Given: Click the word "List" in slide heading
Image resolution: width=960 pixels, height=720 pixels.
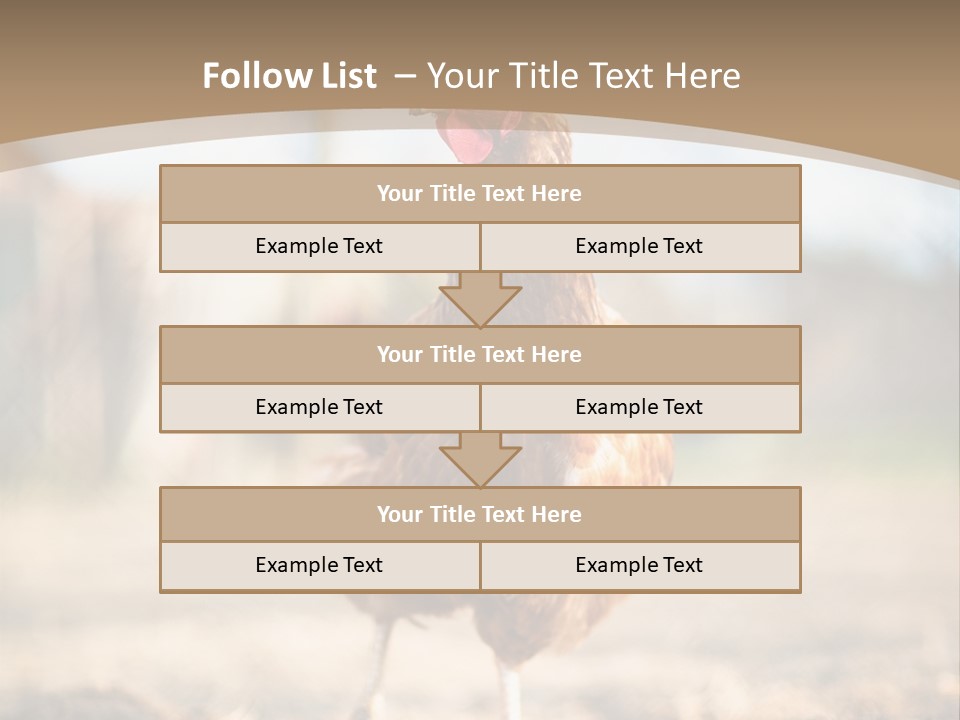Looking at the screenshot, I should pyautogui.click(x=347, y=76).
